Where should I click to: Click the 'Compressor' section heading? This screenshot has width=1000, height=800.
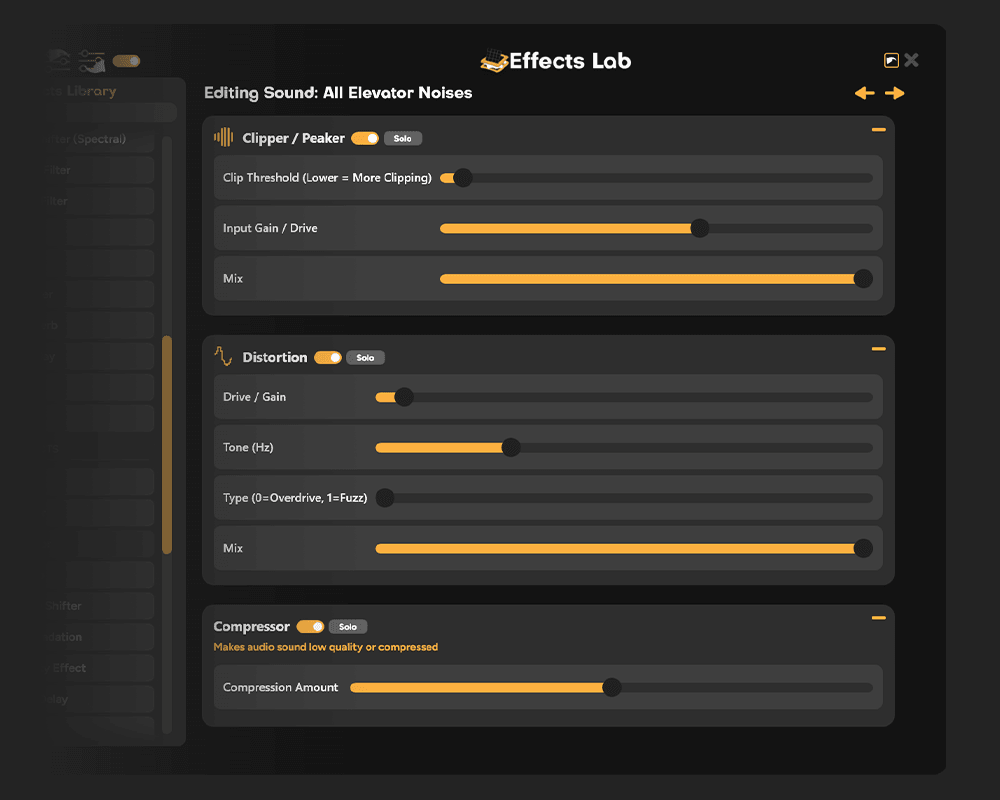pyautogui.click(x=251, y=626)
